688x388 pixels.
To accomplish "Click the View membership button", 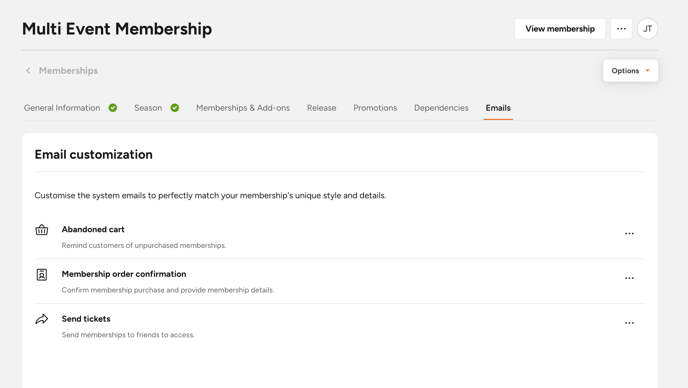I will [x=560, y=29].
